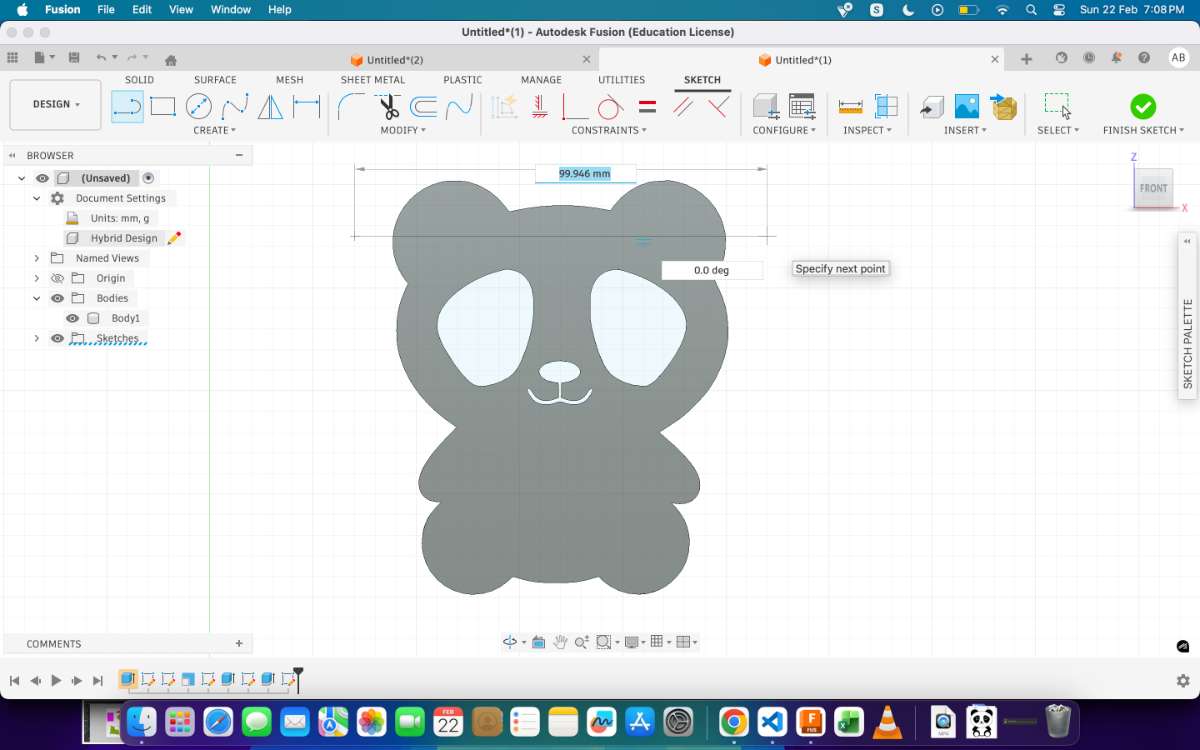Click the Equal constraint icon
The image size is (1200, 750).
[647, 106]
